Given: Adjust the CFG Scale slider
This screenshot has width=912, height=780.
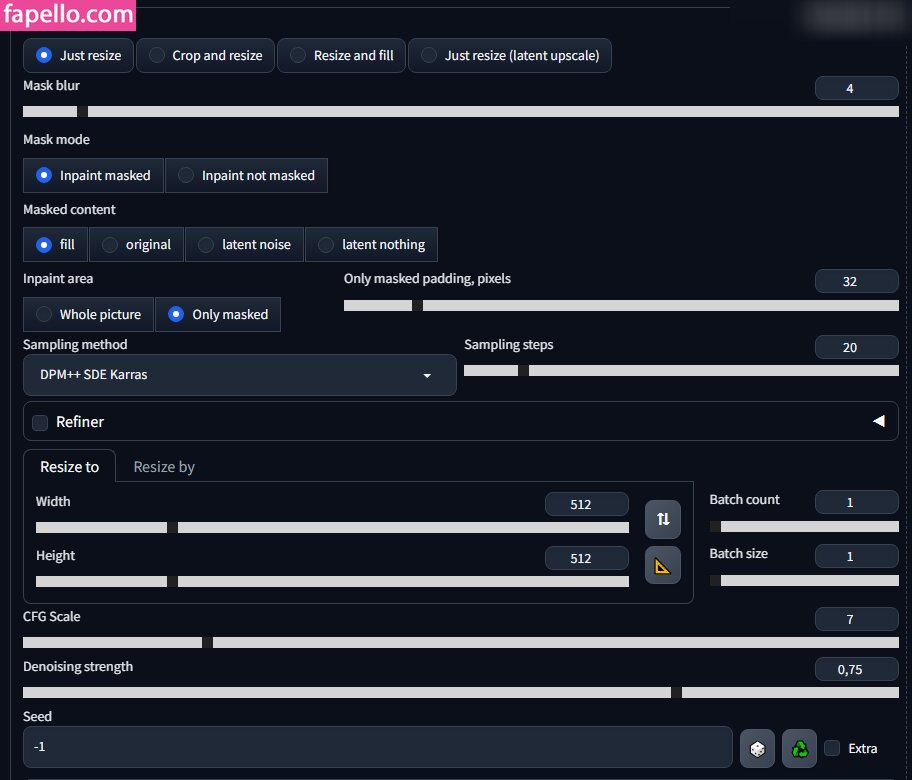Looking at the screenshot, I should (207, 642).
